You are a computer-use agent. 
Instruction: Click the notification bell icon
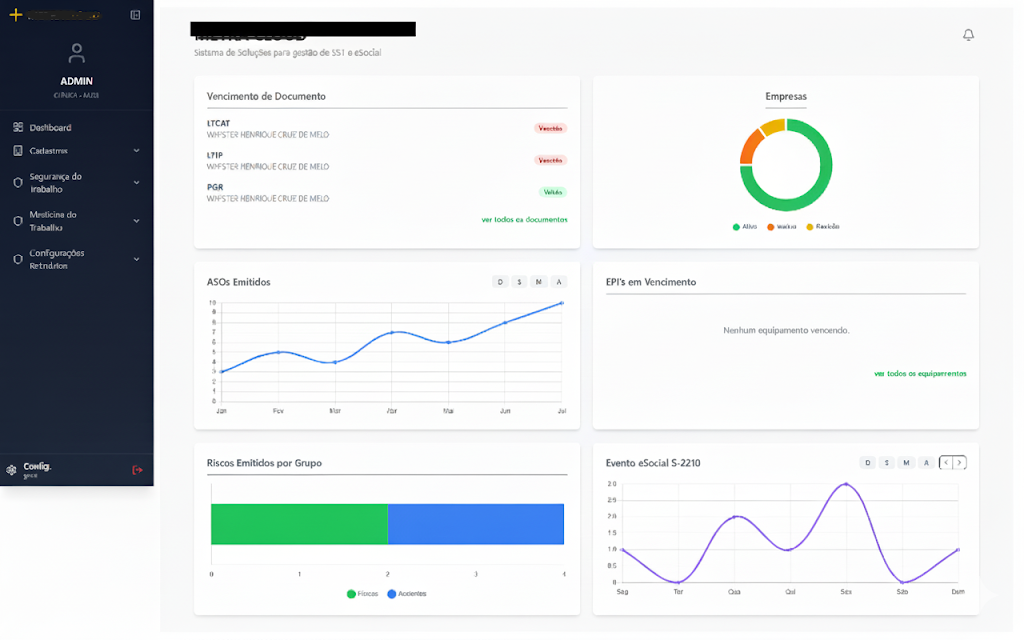pyautogui.click(x=968, y=35)
